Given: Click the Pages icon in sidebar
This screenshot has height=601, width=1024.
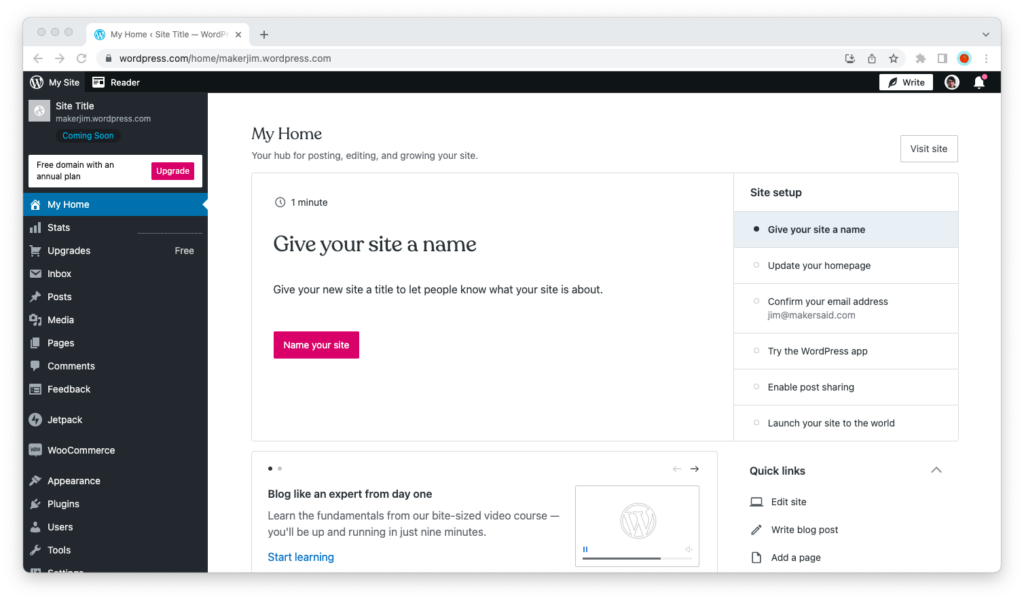Looking at the screenshot, I should (35, 343).
